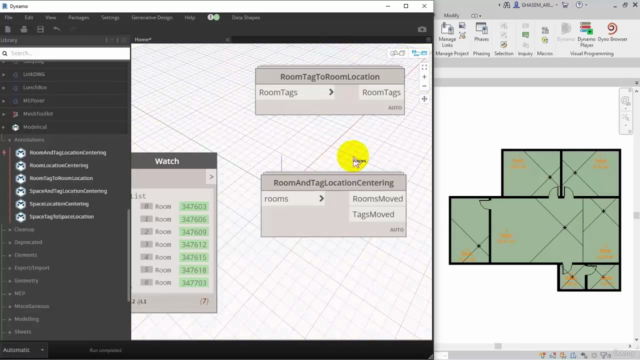Click the Revit help question mark icon
This screenshot has height=360, width=640.
pyautogui.click(x=579, y=5)
